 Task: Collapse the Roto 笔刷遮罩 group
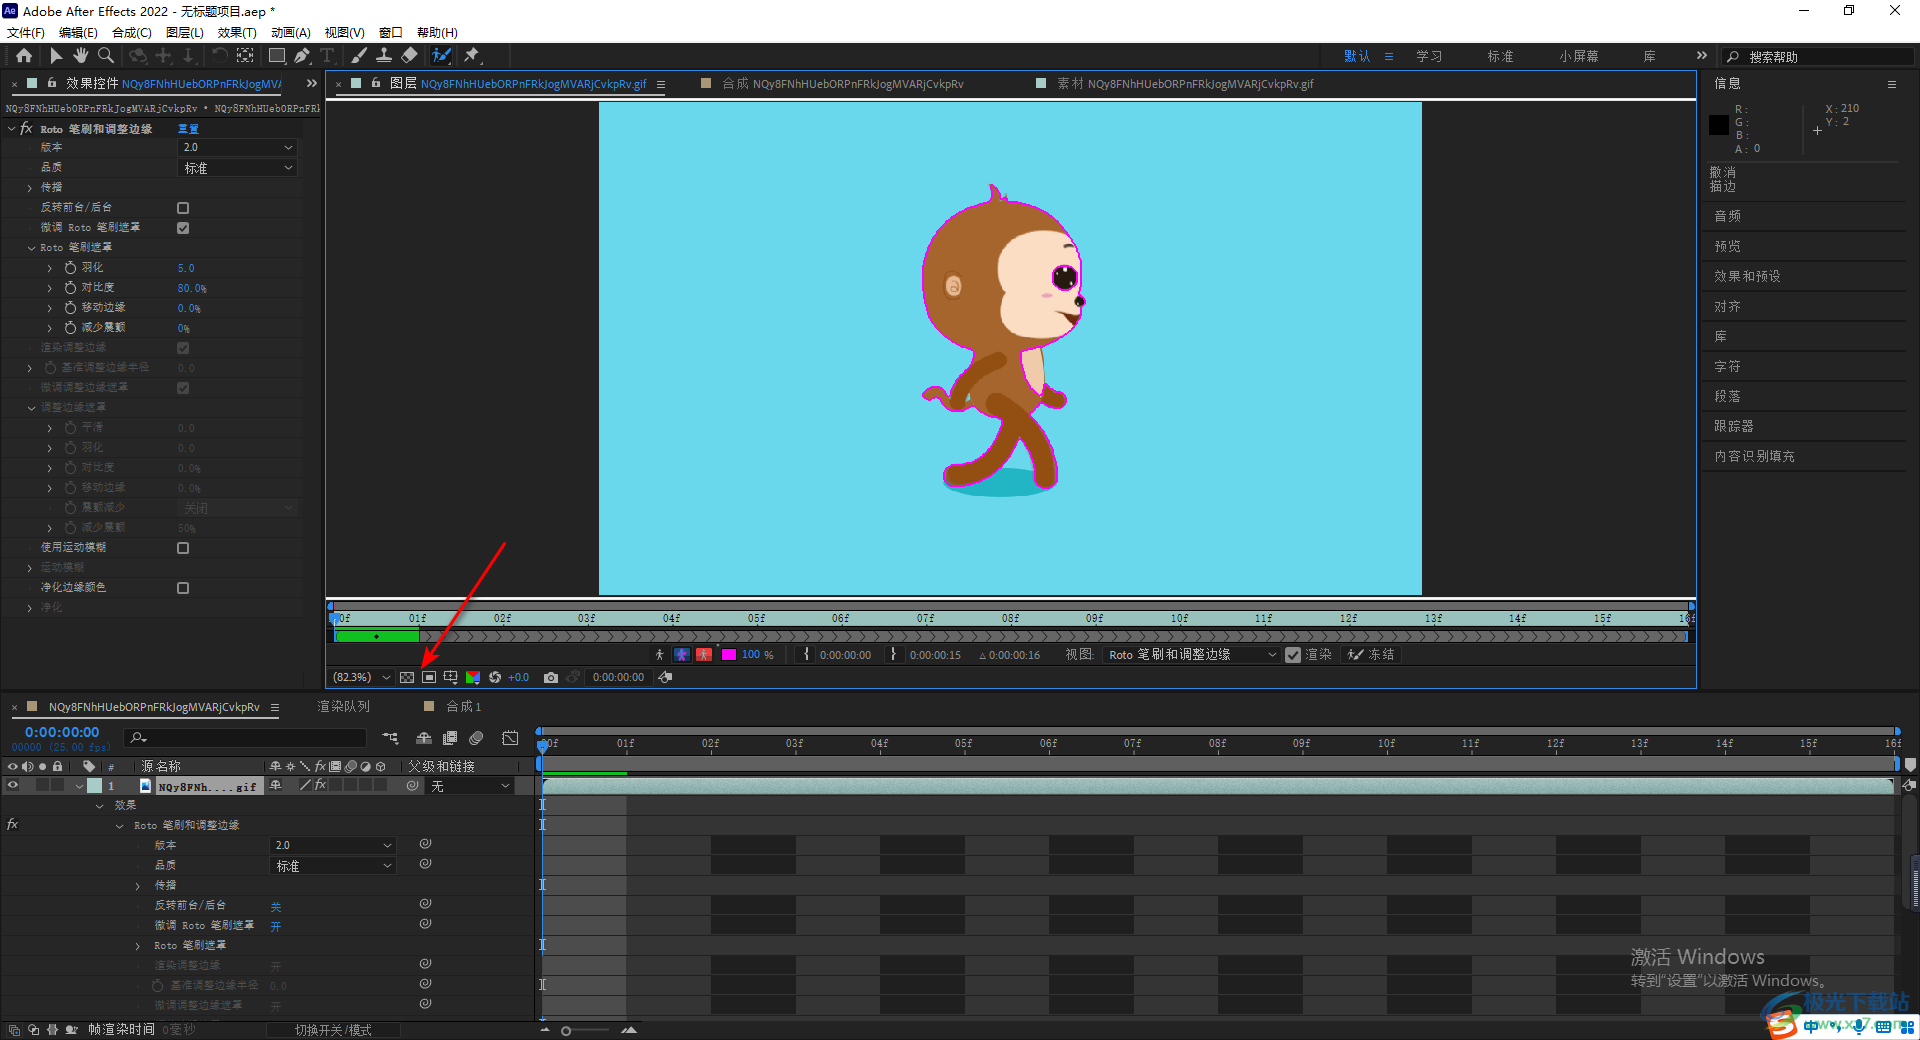point(31,248)
